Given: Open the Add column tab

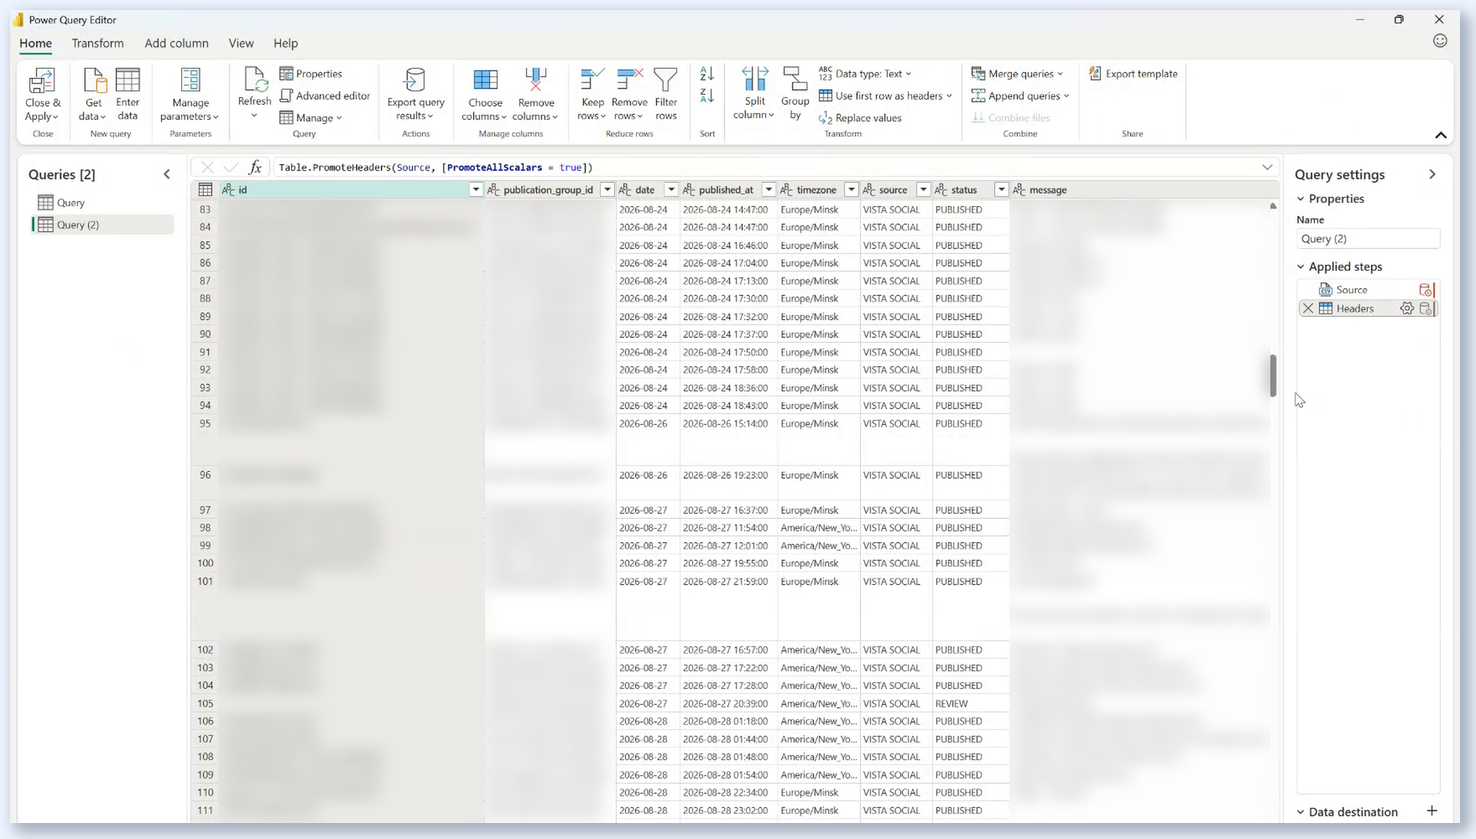Looking at the screenshot, I should 176,43.
